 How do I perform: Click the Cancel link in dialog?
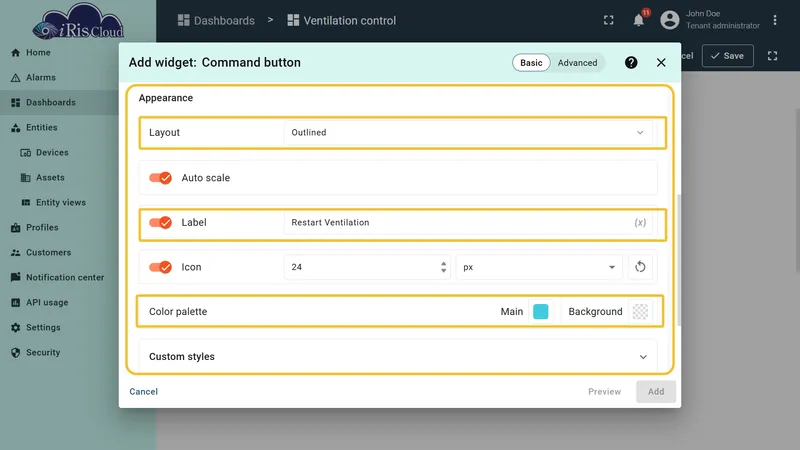pos(143,392)
